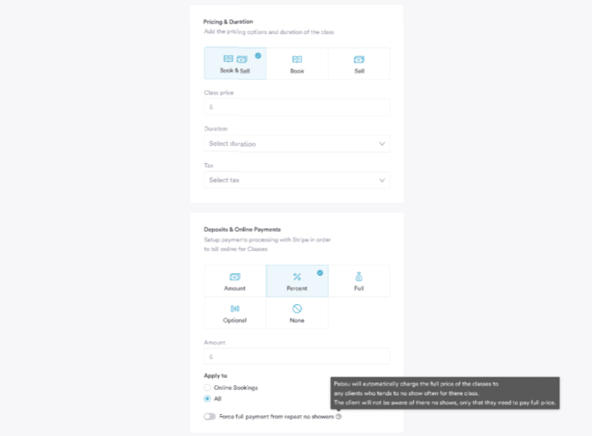Click the Percent selected checkmark badge

pyautogui.click(x=320, y=273)
